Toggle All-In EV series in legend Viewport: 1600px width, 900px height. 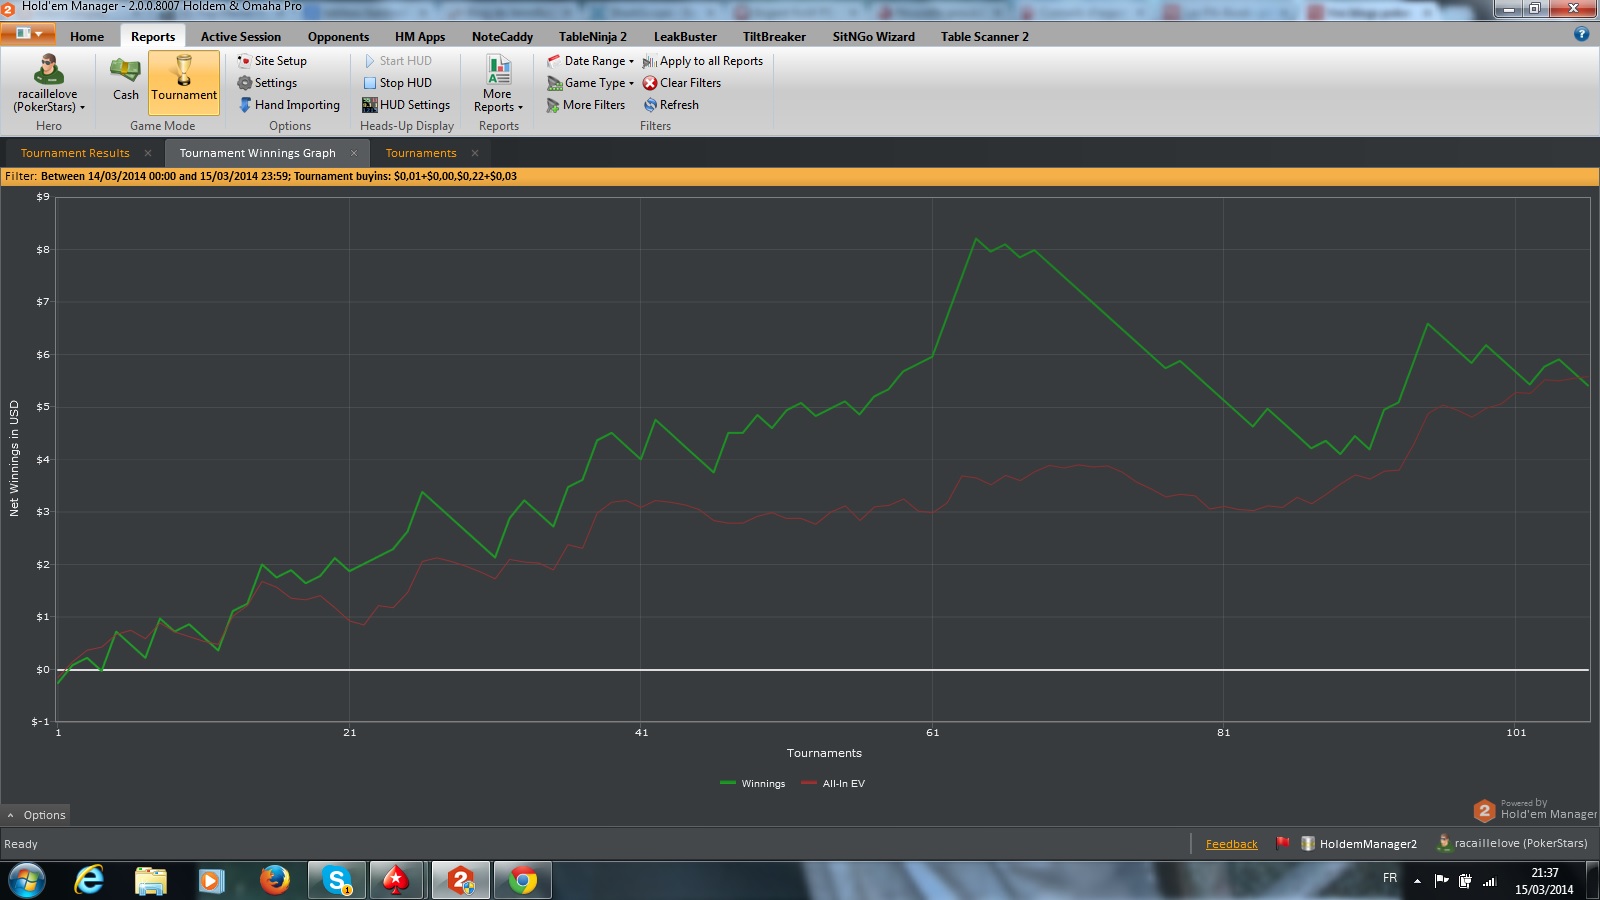(833, 783)
